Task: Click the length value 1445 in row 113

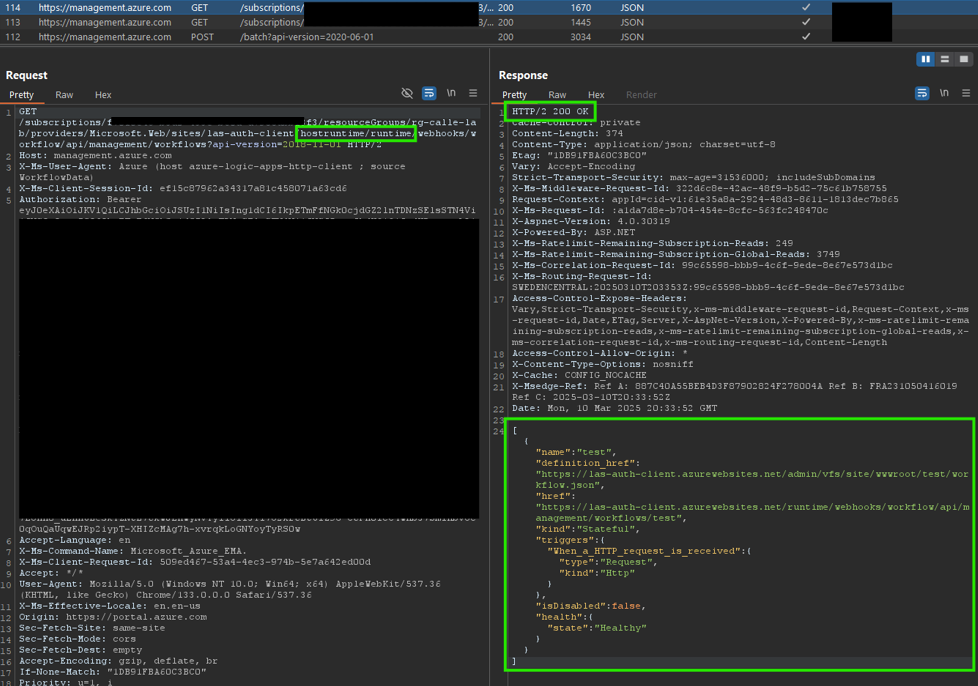Action: pos(581,22)
